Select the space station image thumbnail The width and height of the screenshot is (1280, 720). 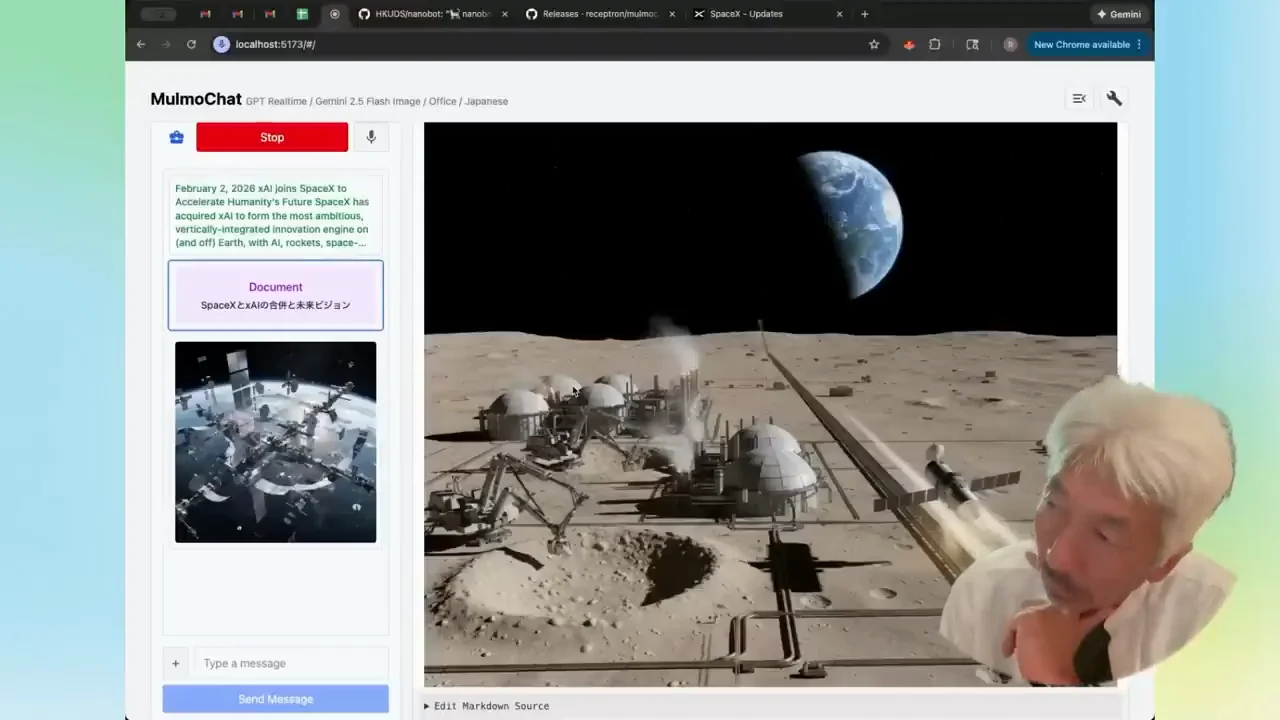pos(276,442)
